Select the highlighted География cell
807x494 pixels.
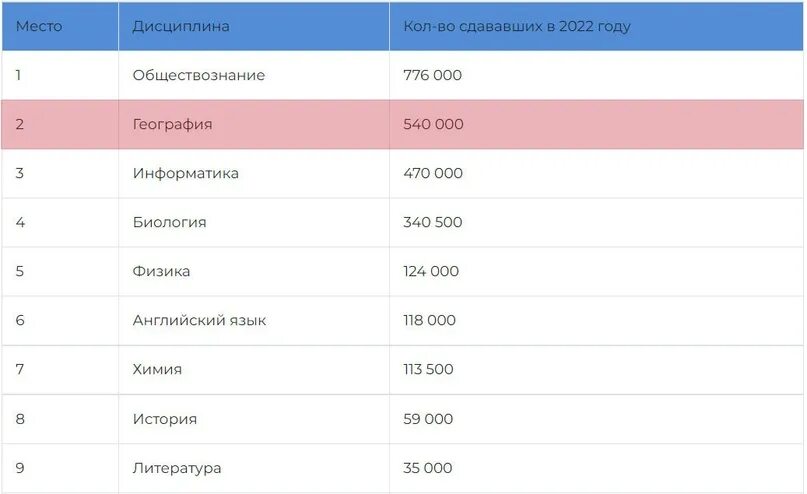(x=254, y=124)
